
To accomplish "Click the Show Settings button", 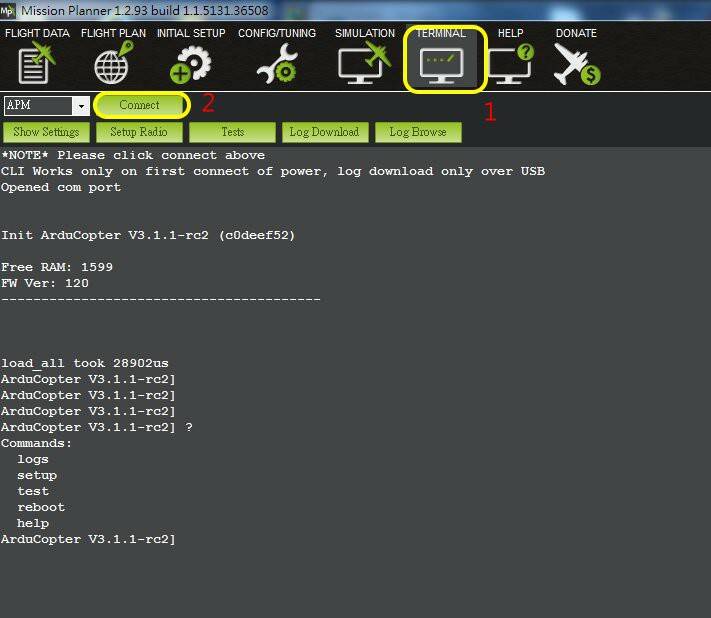I will [46, 132].
